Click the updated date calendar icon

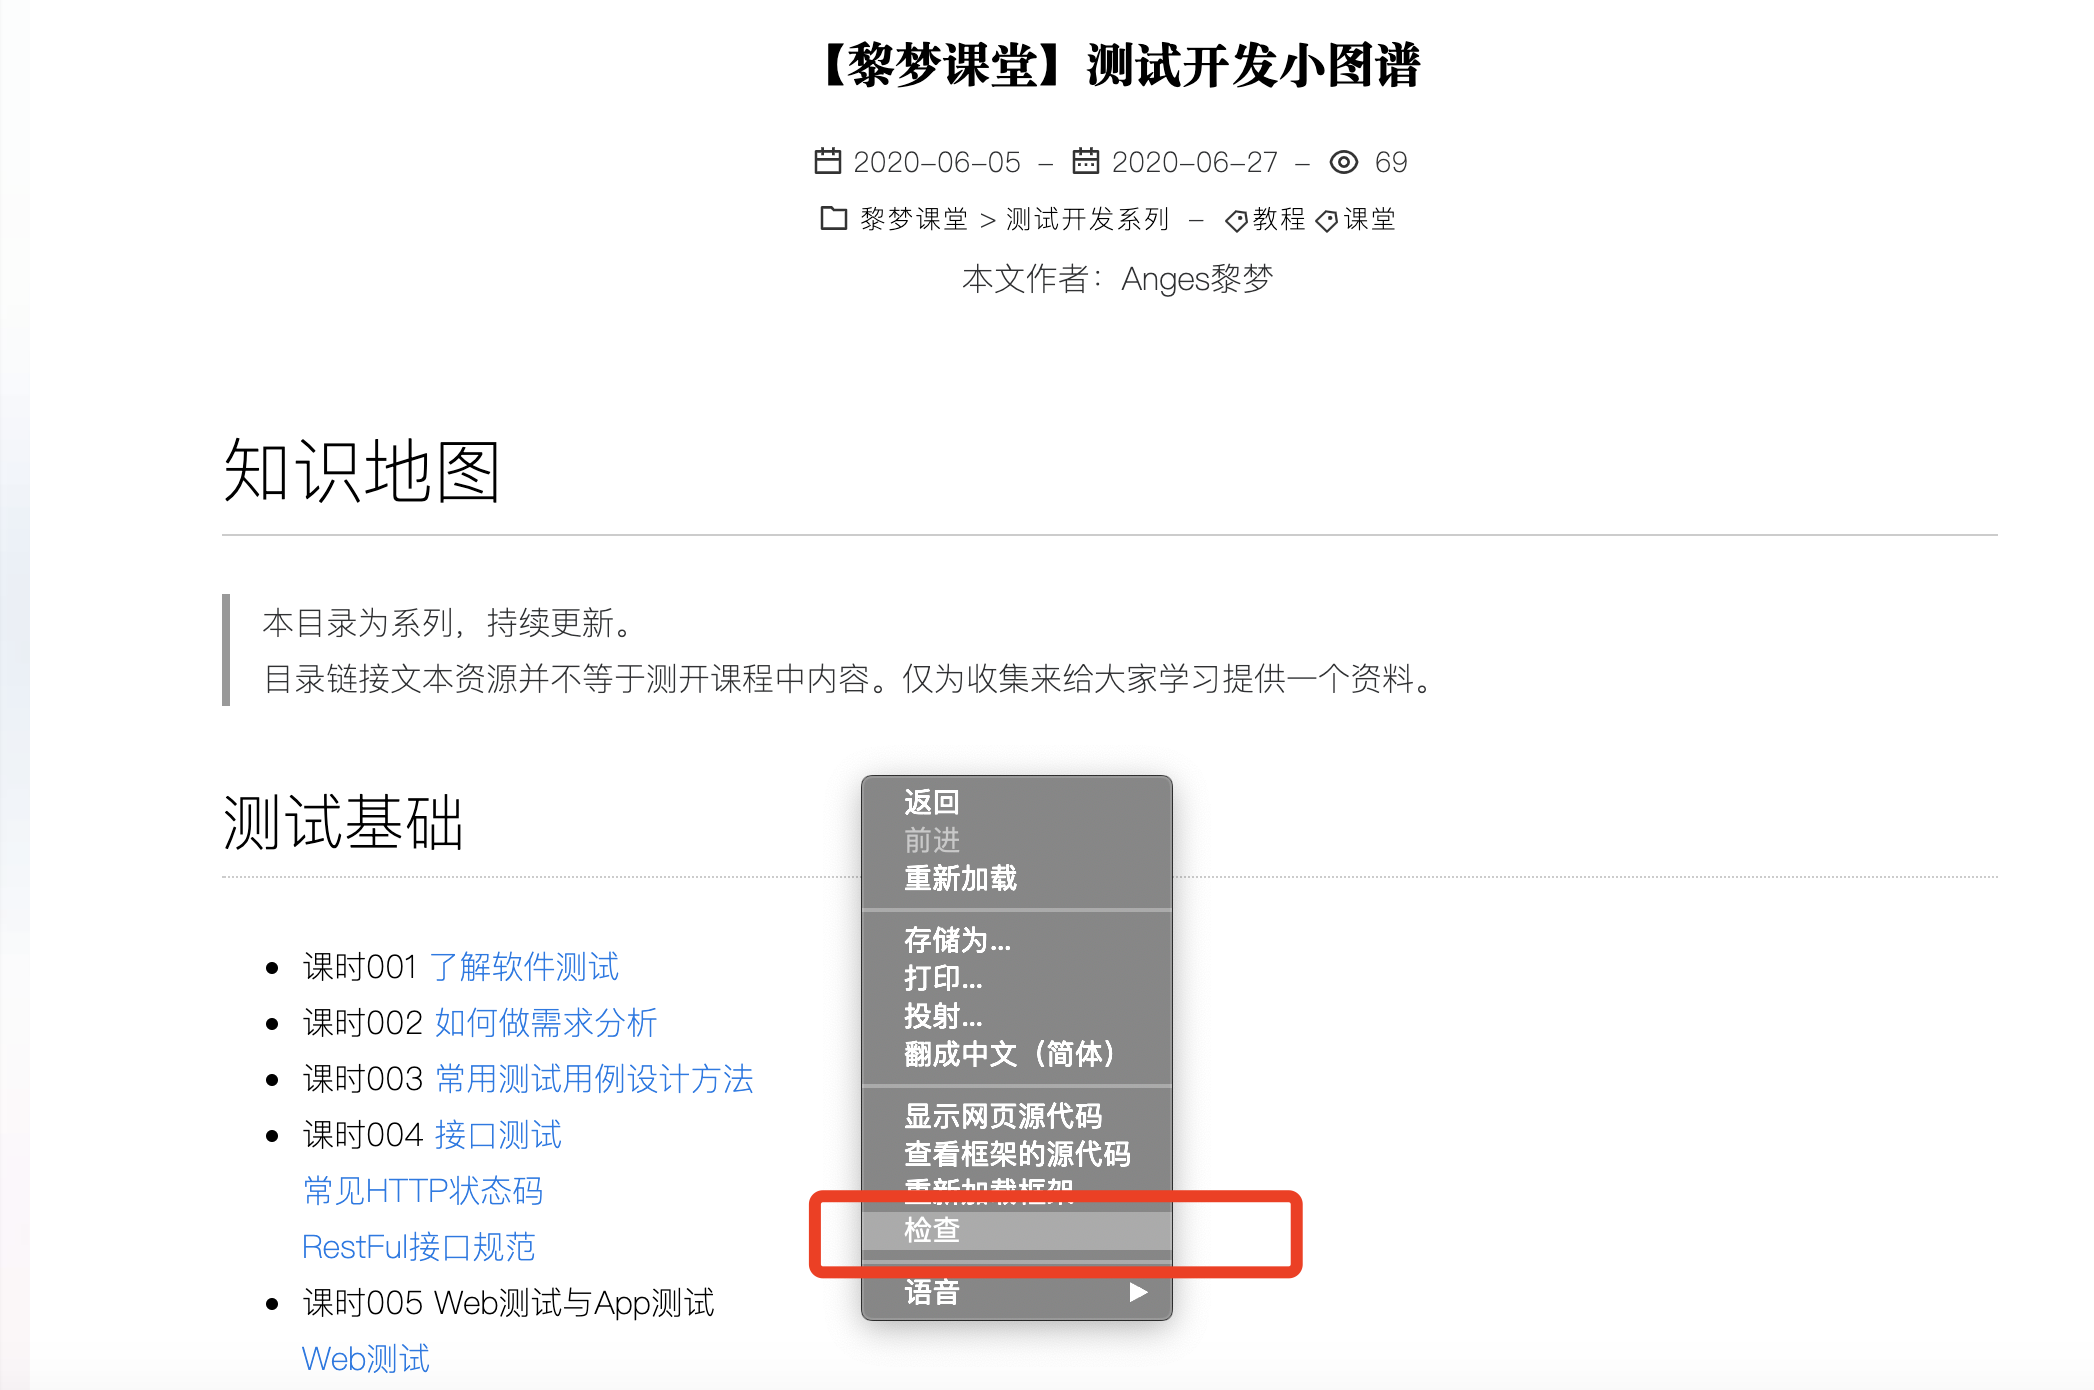pyautogui.click(x=1086, y=161)
